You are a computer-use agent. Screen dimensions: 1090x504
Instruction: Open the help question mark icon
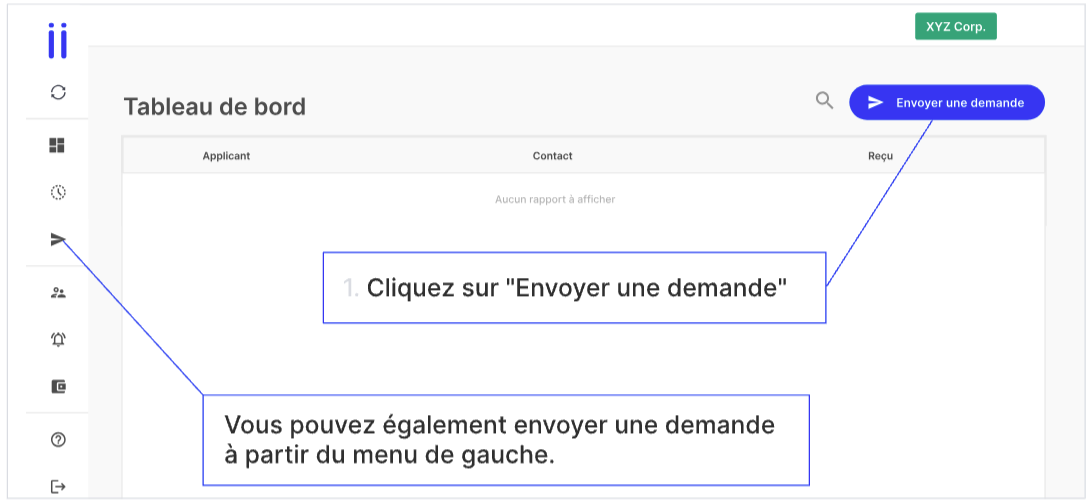[58, 439]
